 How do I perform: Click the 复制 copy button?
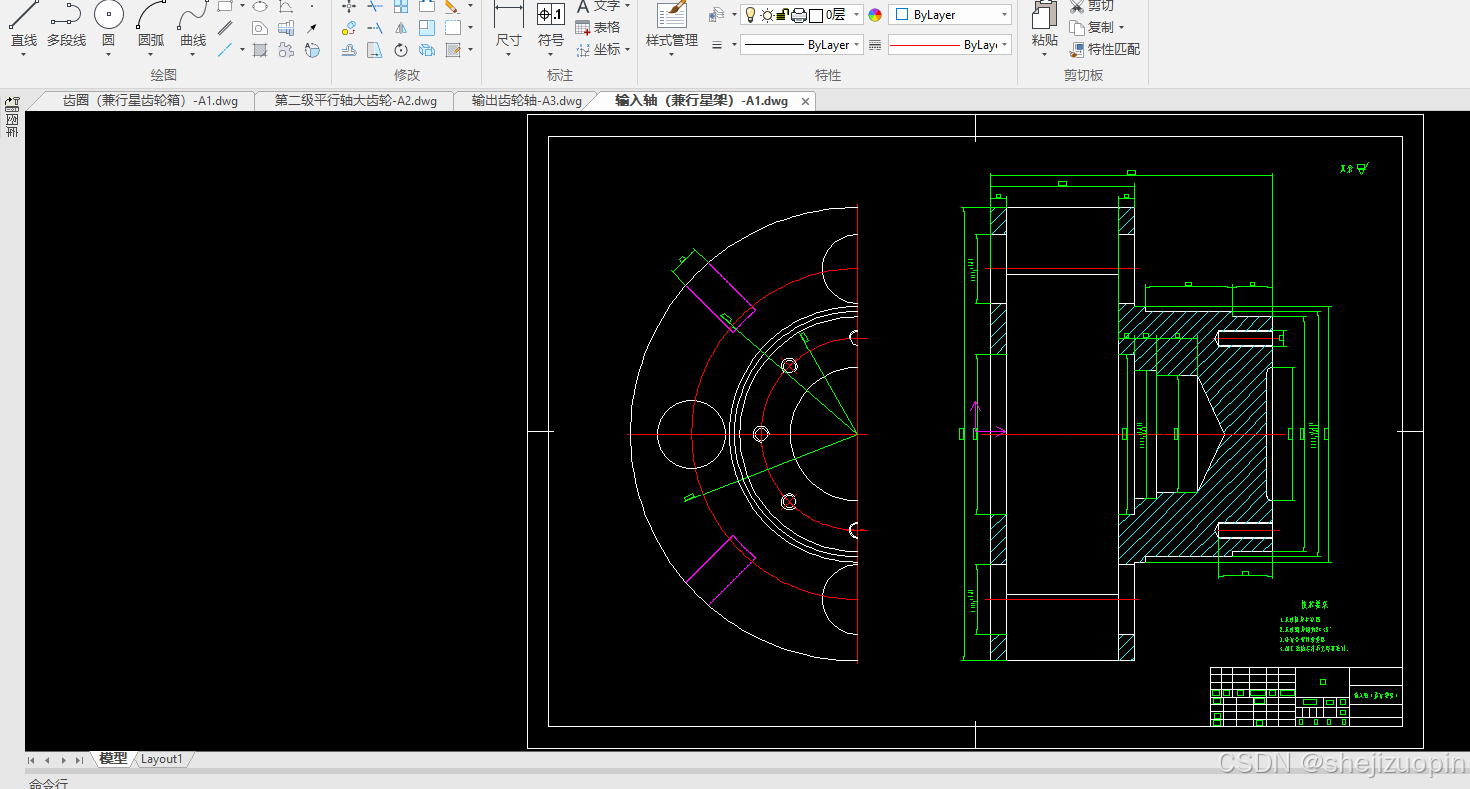click(1092, 28)
